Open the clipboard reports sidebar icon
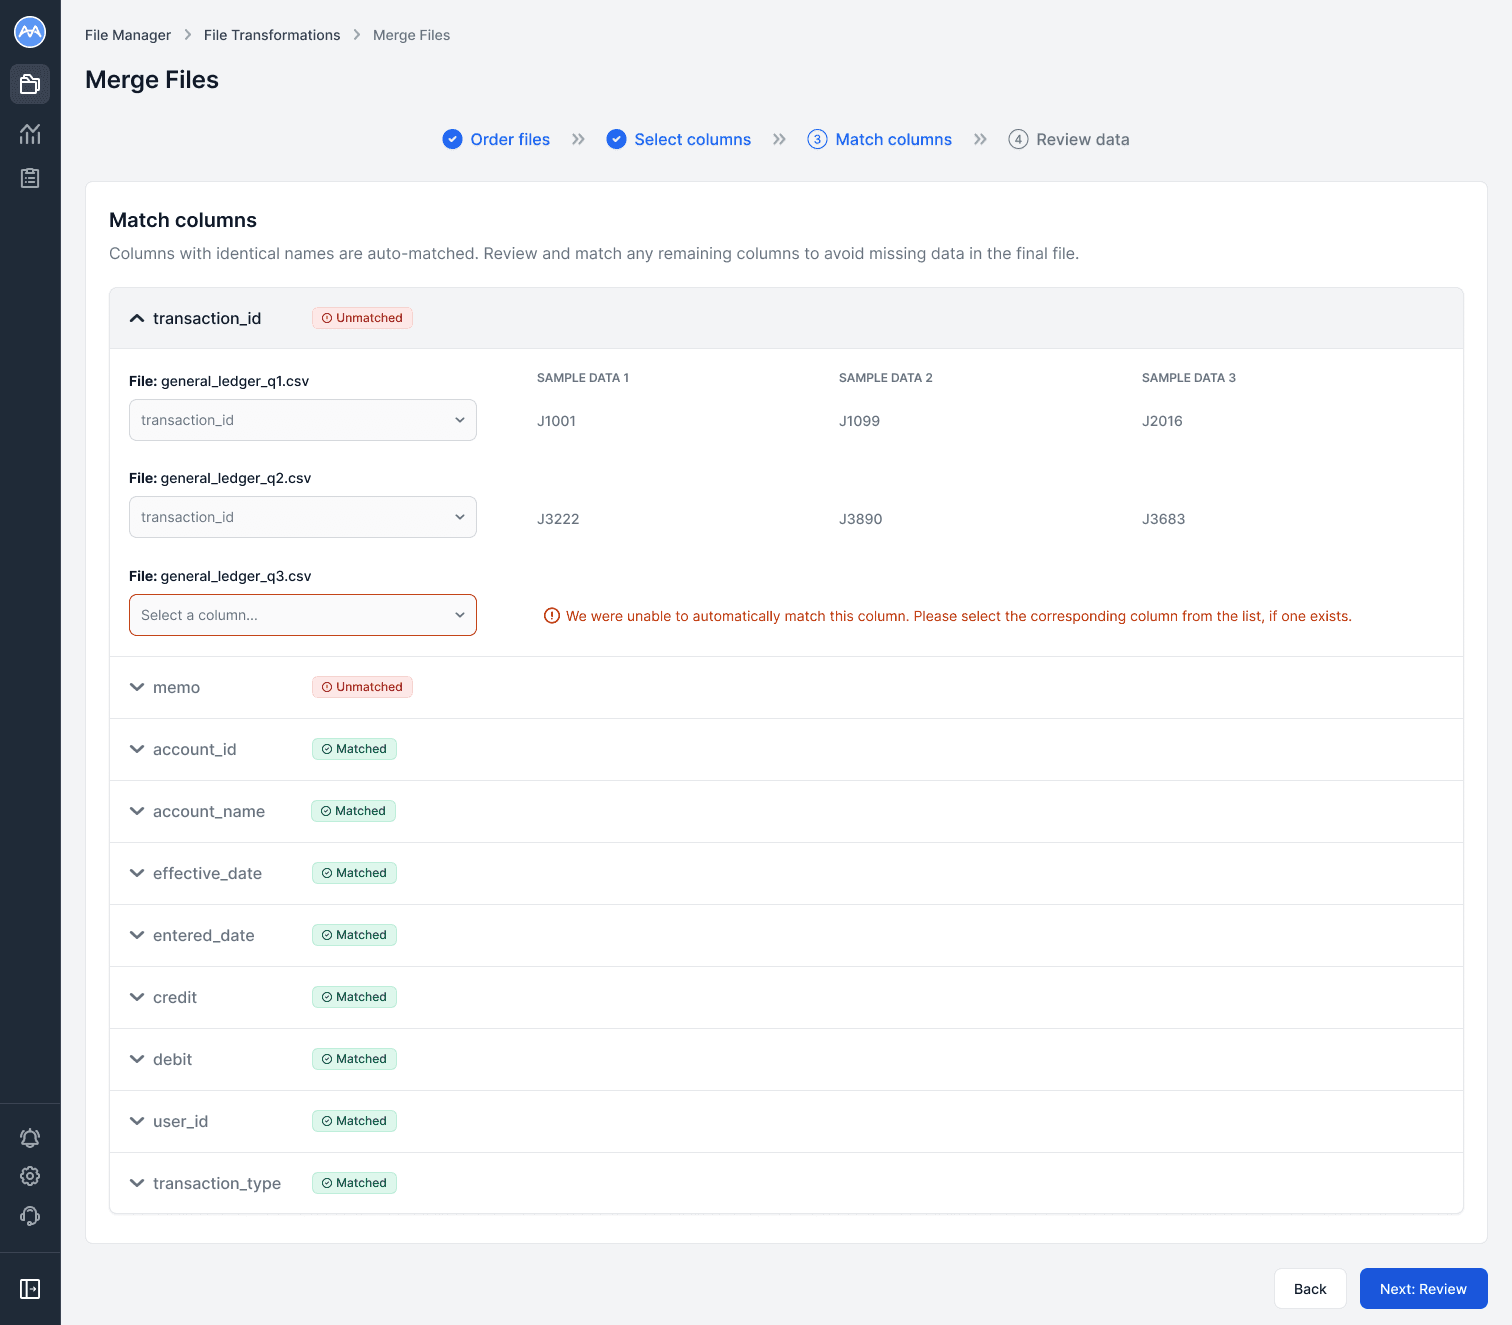The height and width of the screenshot is (1325, 1512). 30,178
